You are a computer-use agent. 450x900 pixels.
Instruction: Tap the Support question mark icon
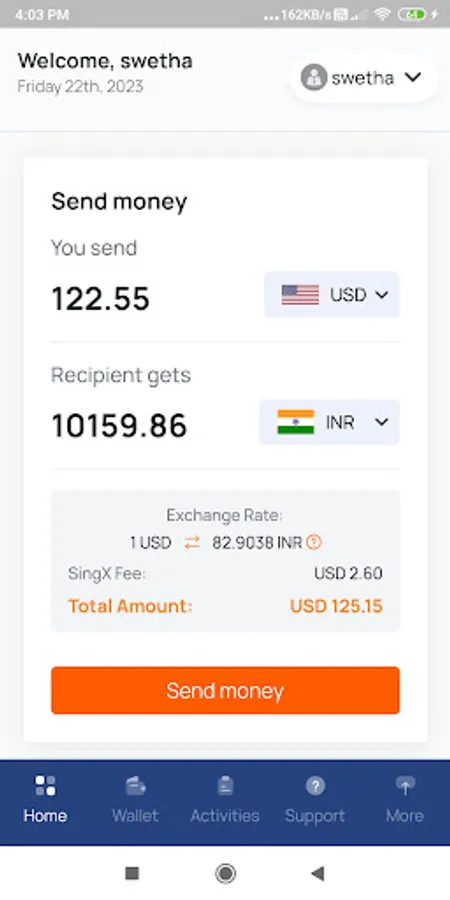[315, 785]
